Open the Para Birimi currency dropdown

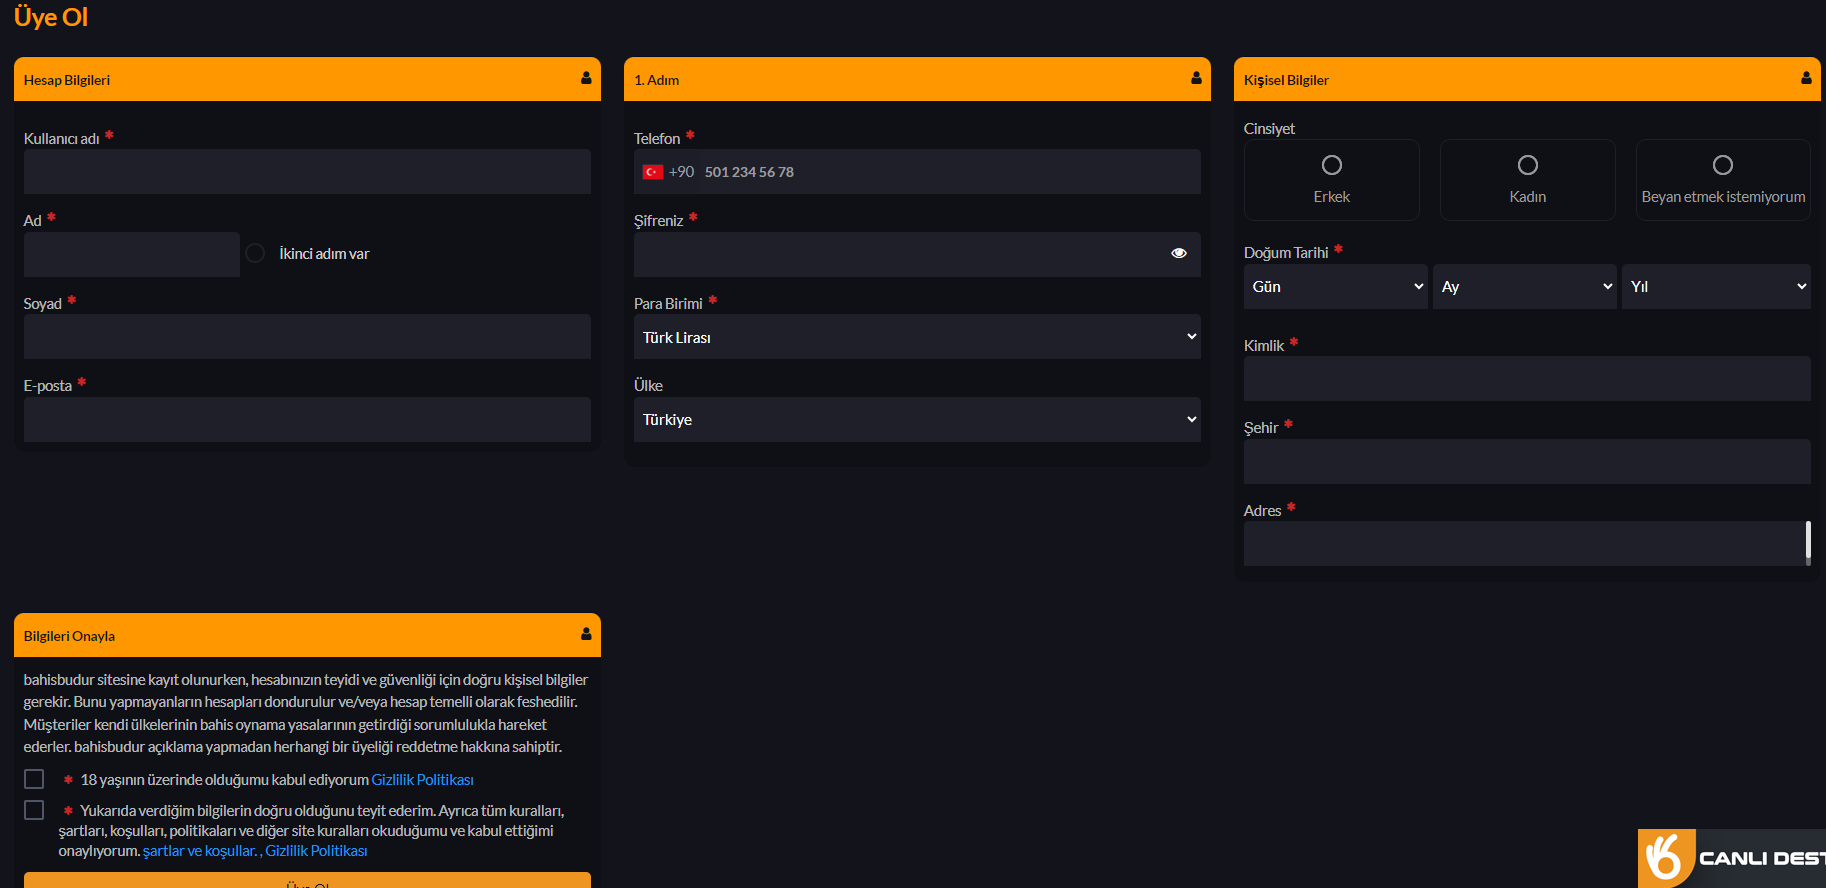(x=916, y=337)
